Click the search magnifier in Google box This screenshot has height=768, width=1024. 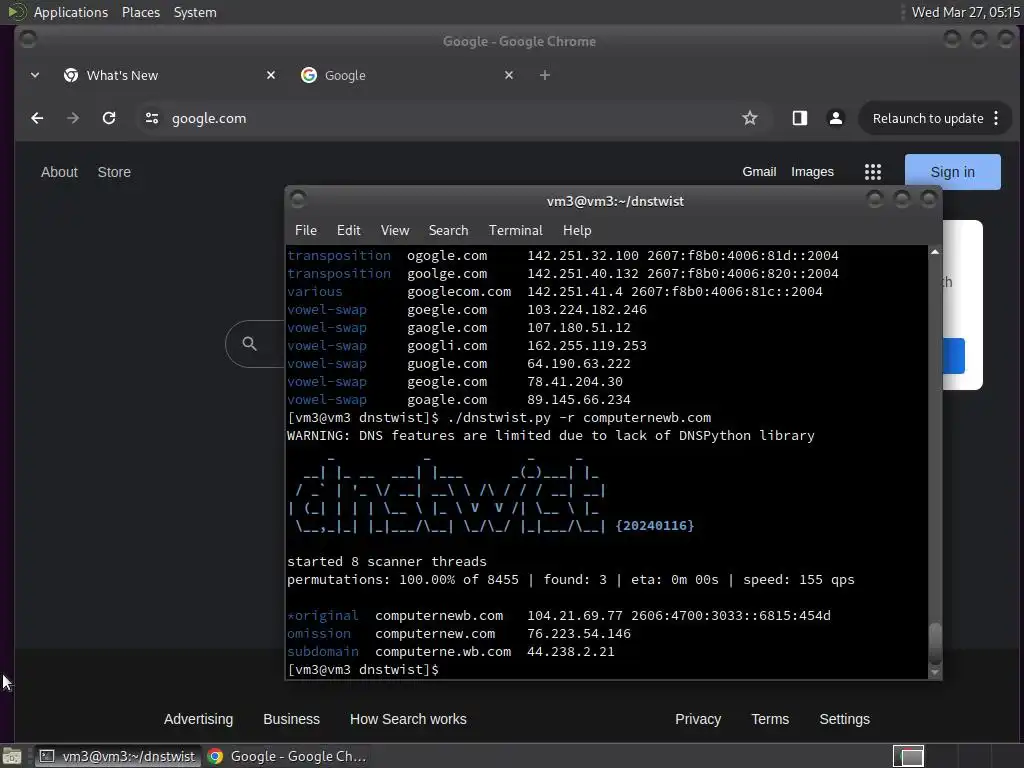249,344
